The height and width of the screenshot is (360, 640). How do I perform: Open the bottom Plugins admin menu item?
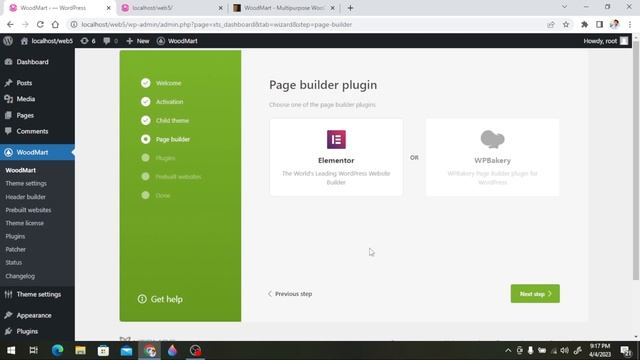(37, 331)
